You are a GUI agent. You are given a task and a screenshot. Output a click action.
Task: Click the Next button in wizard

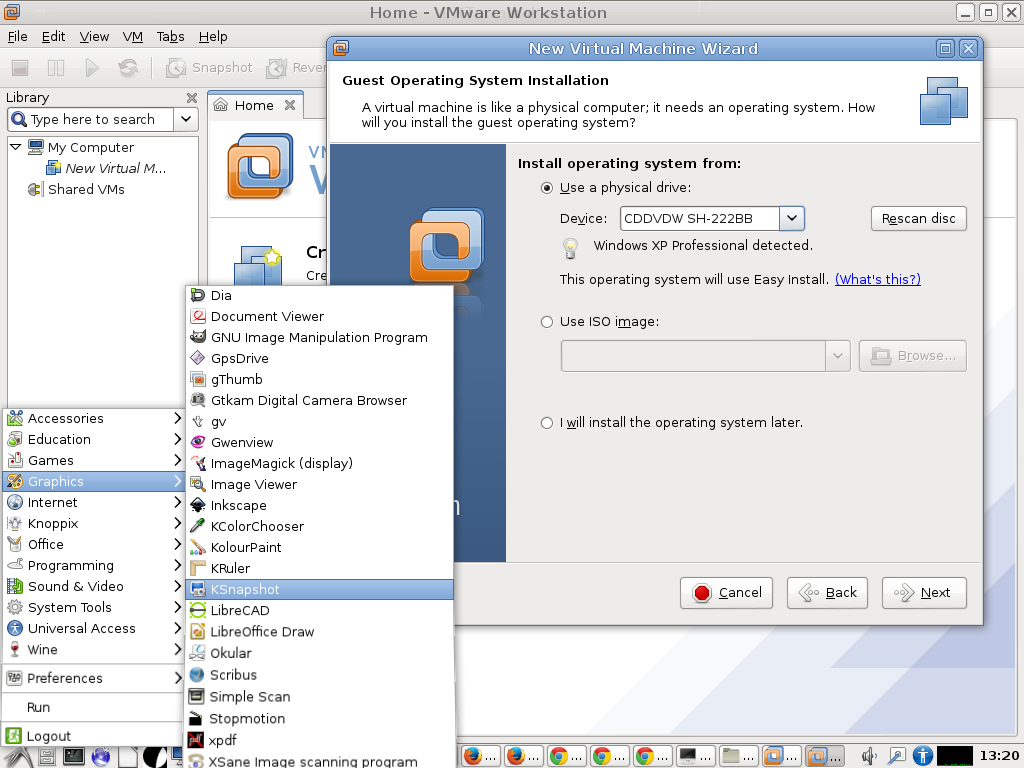tap(924, 593)
